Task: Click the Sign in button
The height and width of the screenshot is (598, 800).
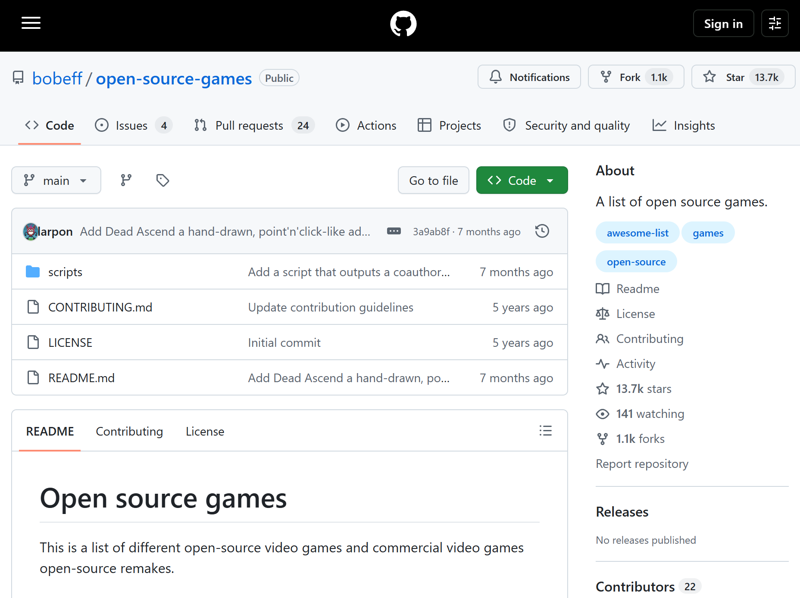Action: (x=723, y=23)
